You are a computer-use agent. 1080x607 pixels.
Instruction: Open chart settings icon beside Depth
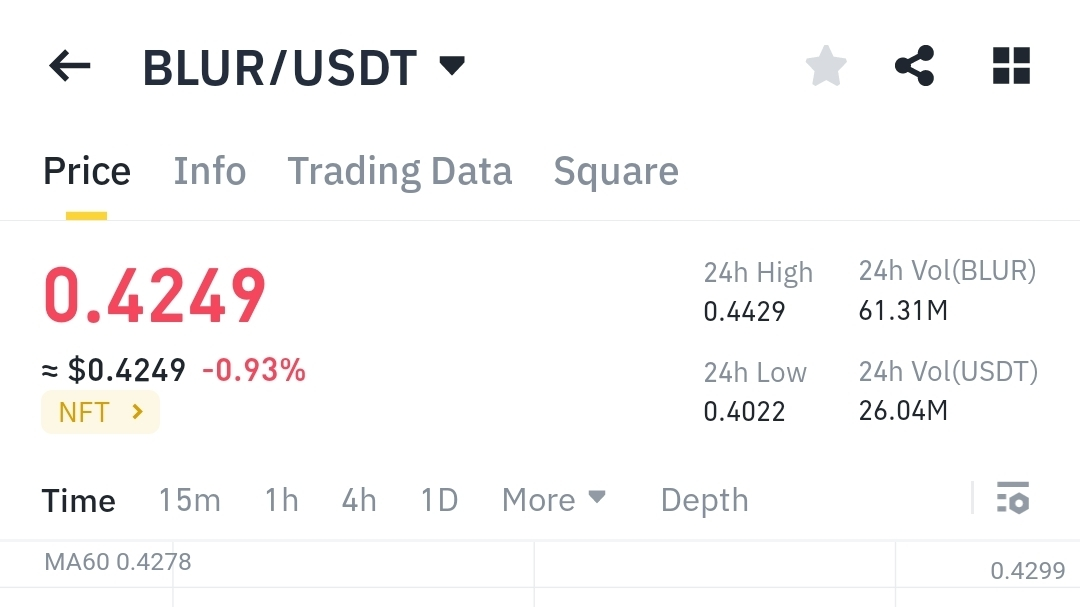coord(1012,497)
